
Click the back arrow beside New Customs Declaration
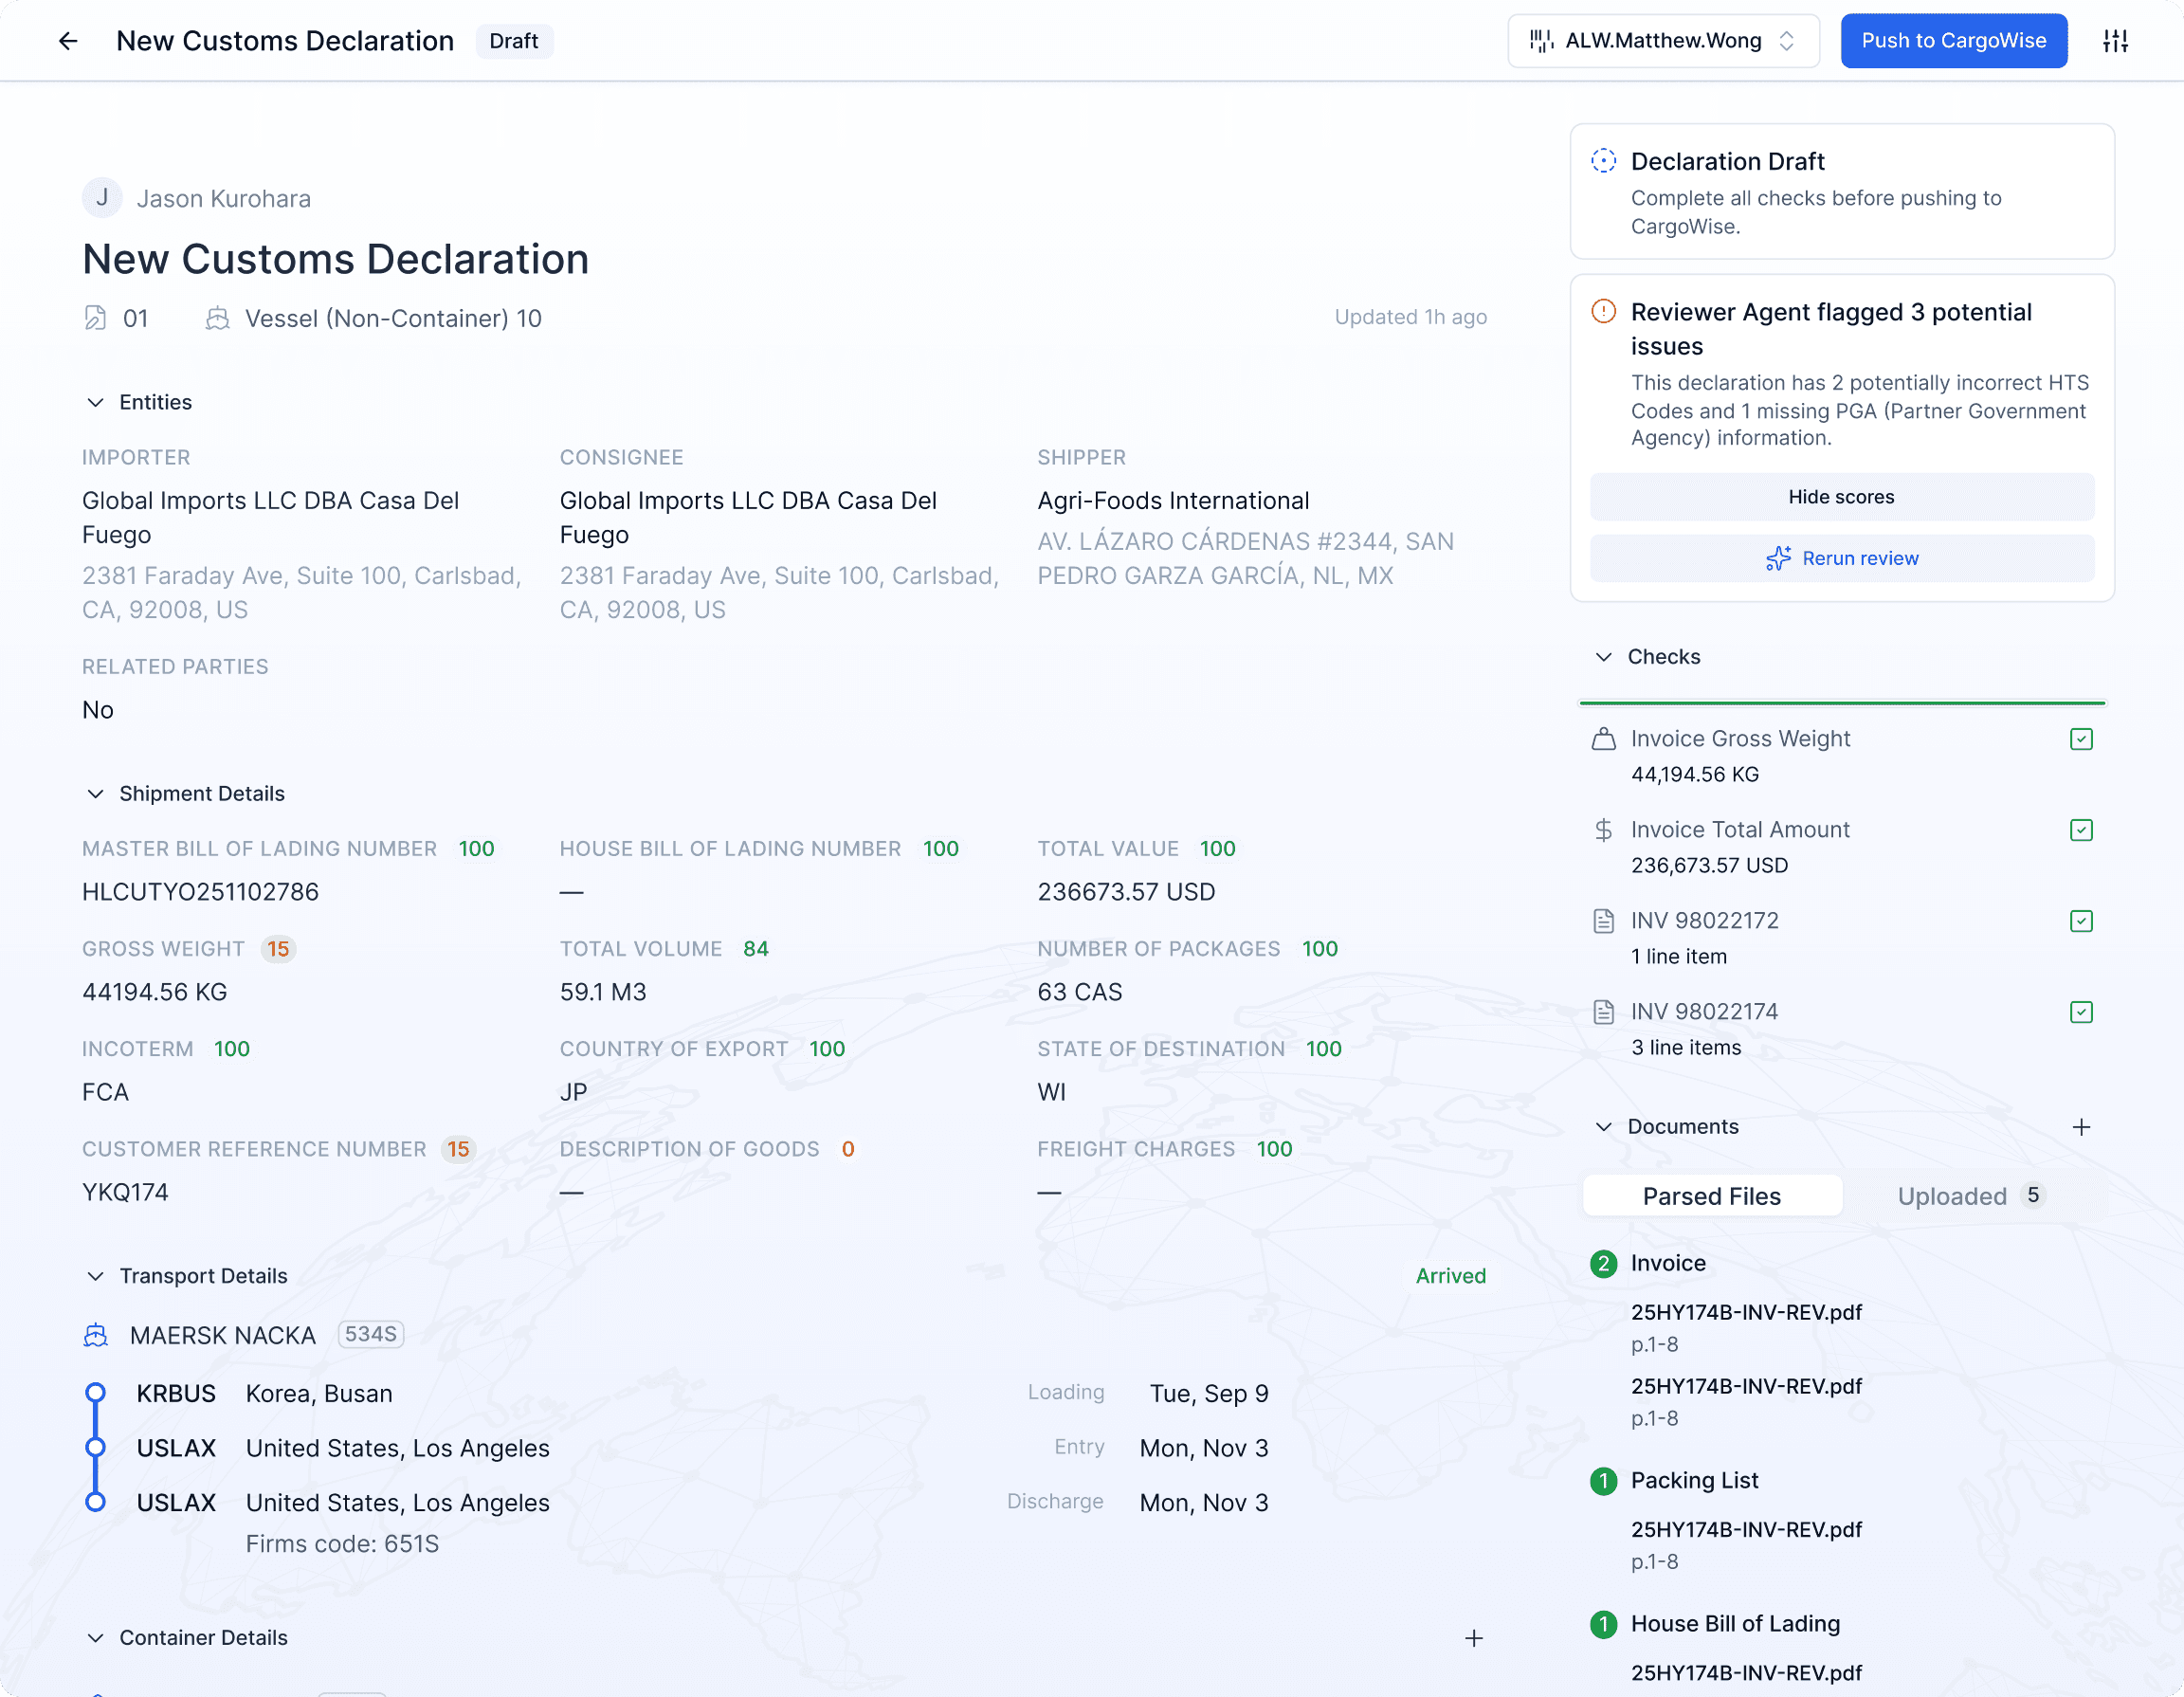[68, 40]
